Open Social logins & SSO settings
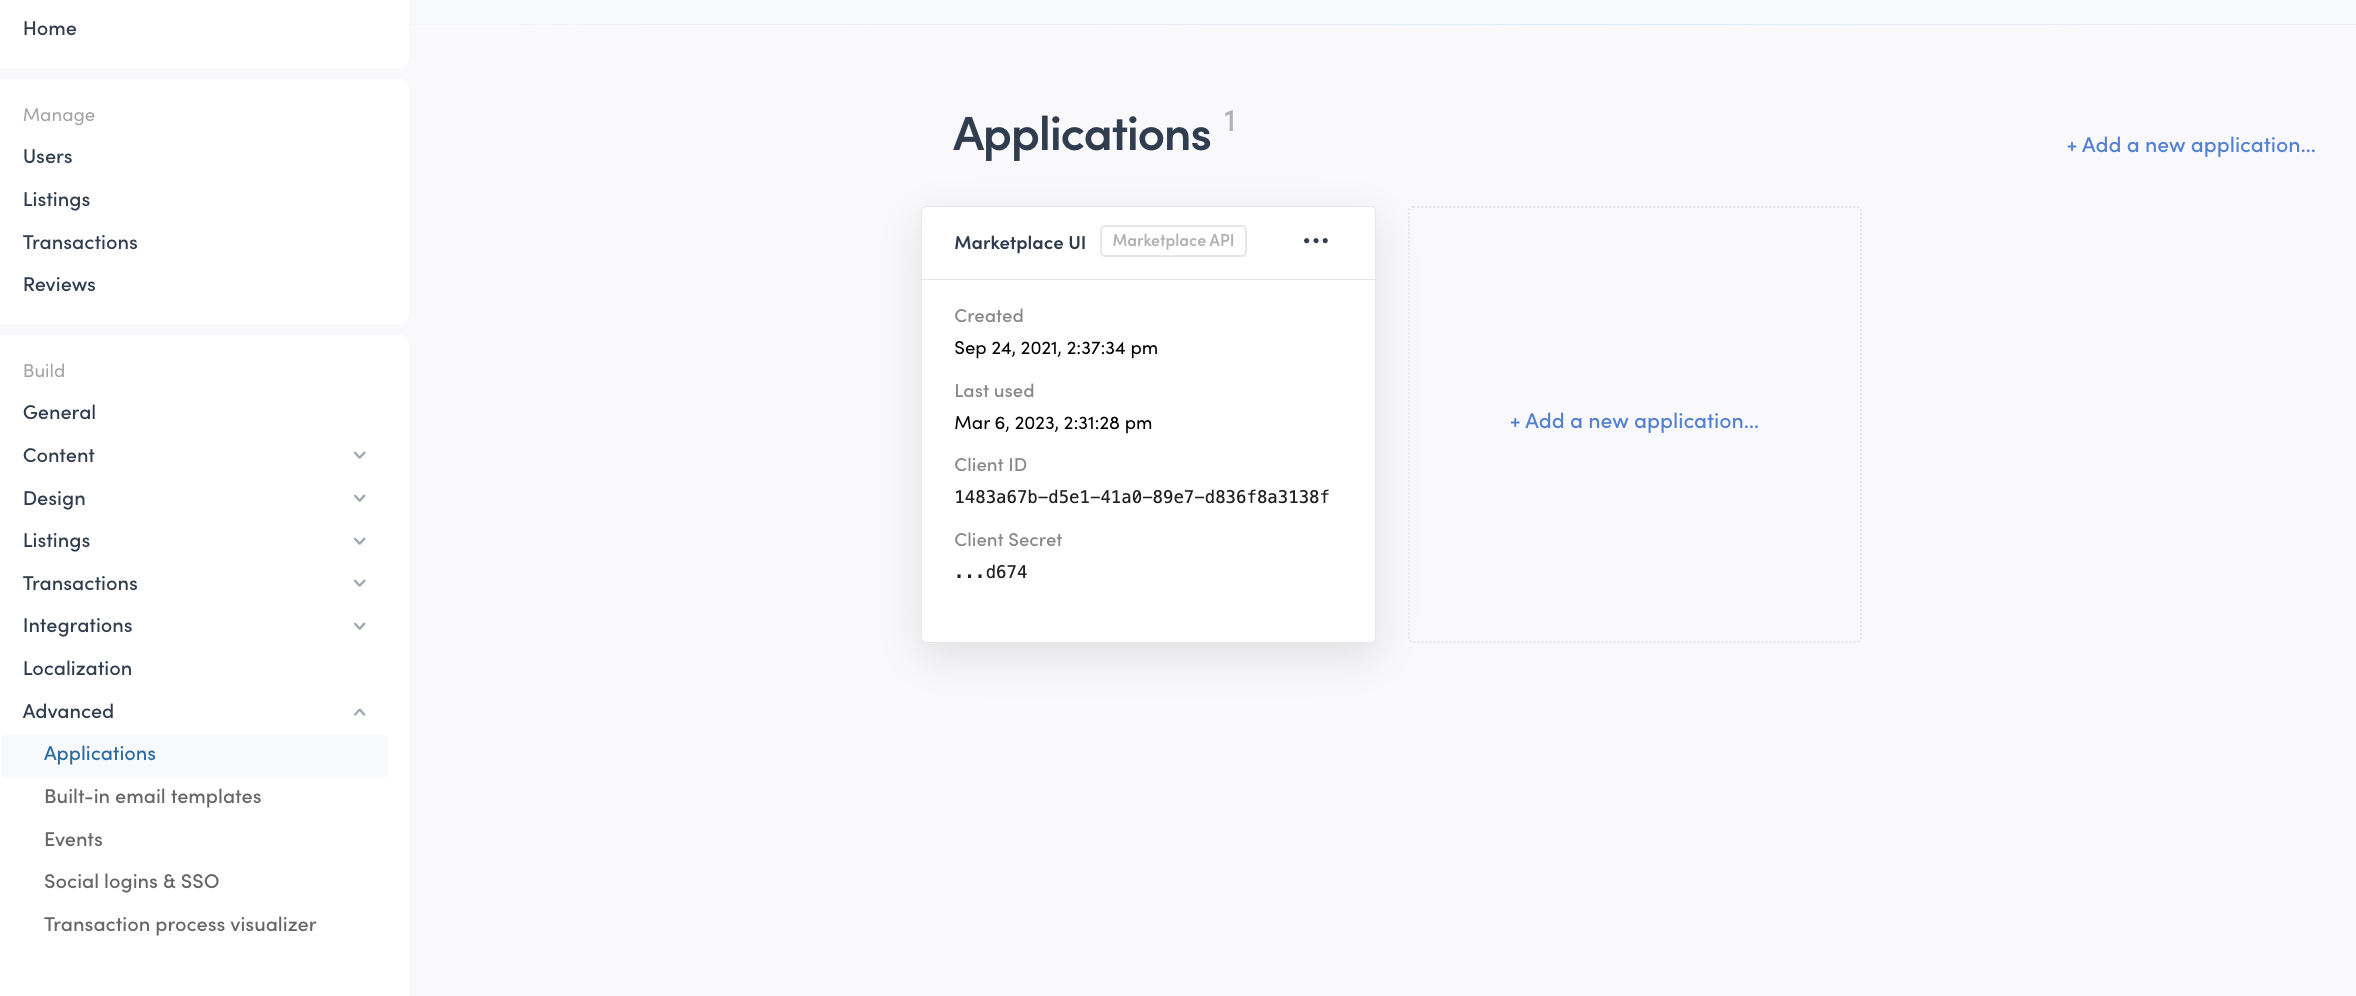This screenshot has height=996, width=2356. [x=131, y=882]
